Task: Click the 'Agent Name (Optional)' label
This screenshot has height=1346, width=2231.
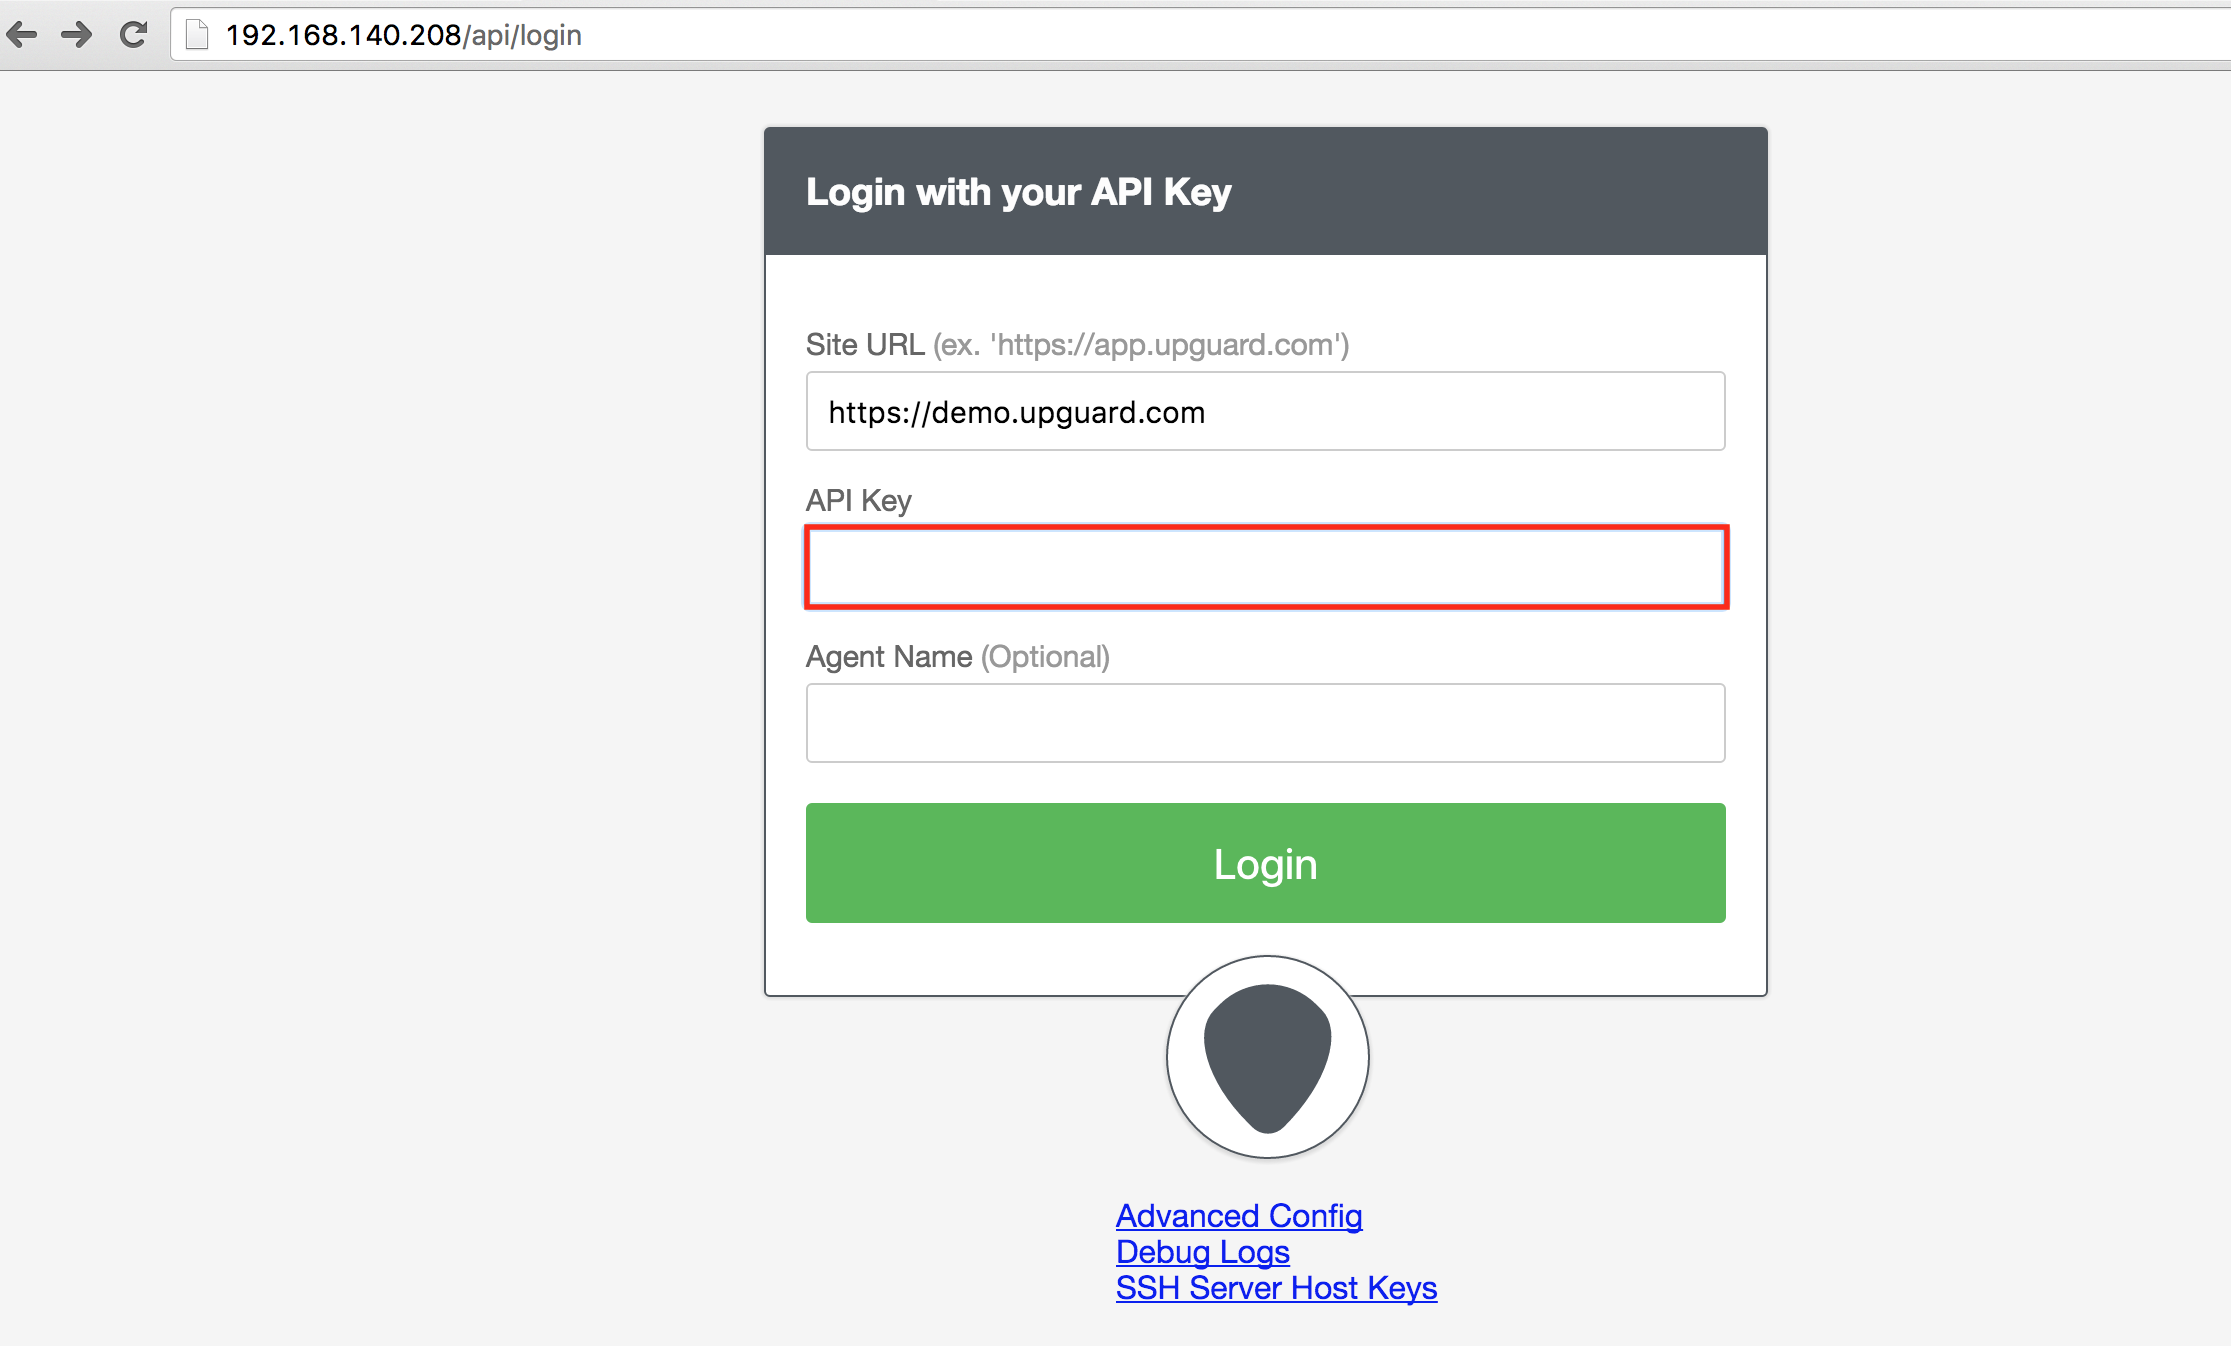Action: pyautogui.click(x=957, y=657)
